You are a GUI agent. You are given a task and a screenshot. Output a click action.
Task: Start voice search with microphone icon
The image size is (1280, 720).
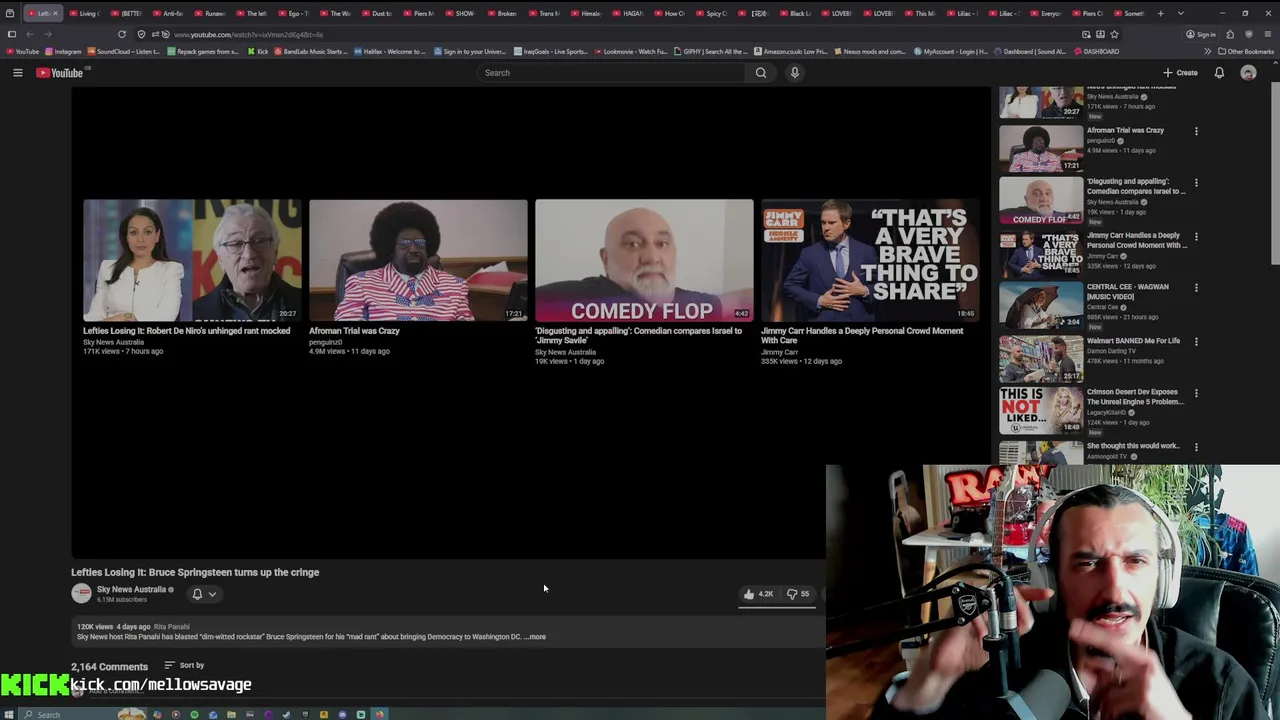[795, 72]
